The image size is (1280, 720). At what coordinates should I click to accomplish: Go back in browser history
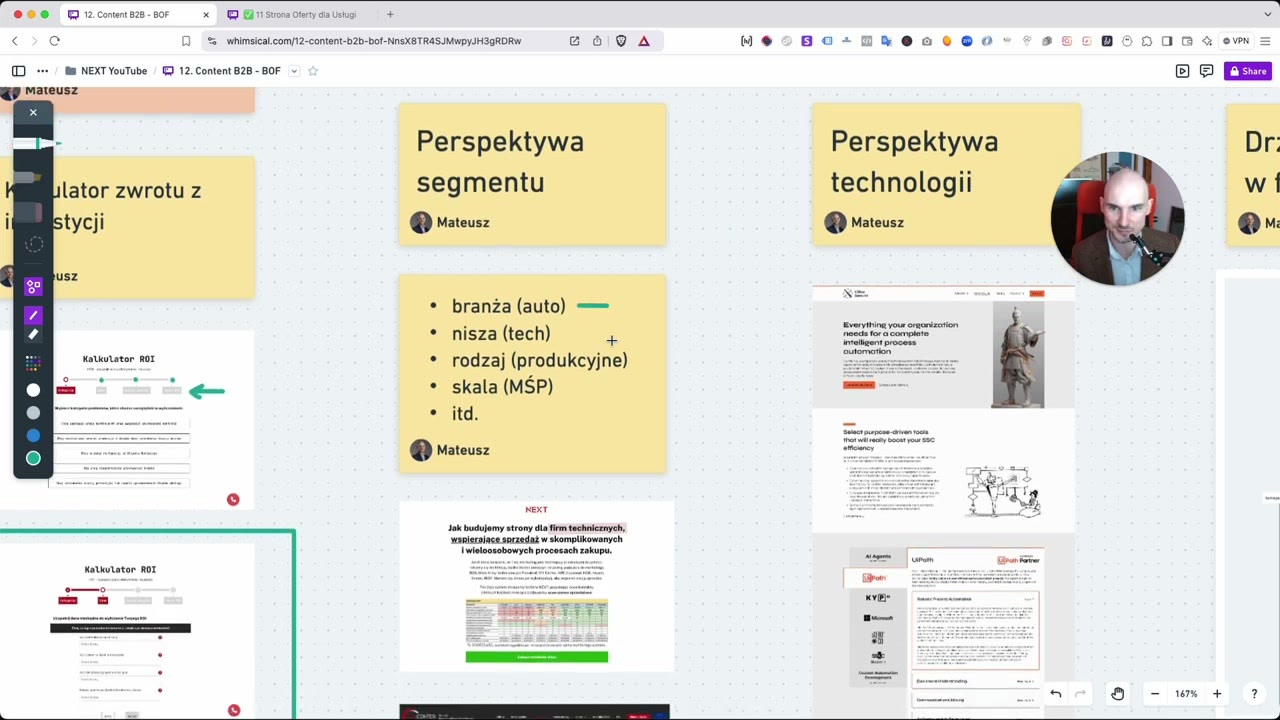(x=14, y=41)
